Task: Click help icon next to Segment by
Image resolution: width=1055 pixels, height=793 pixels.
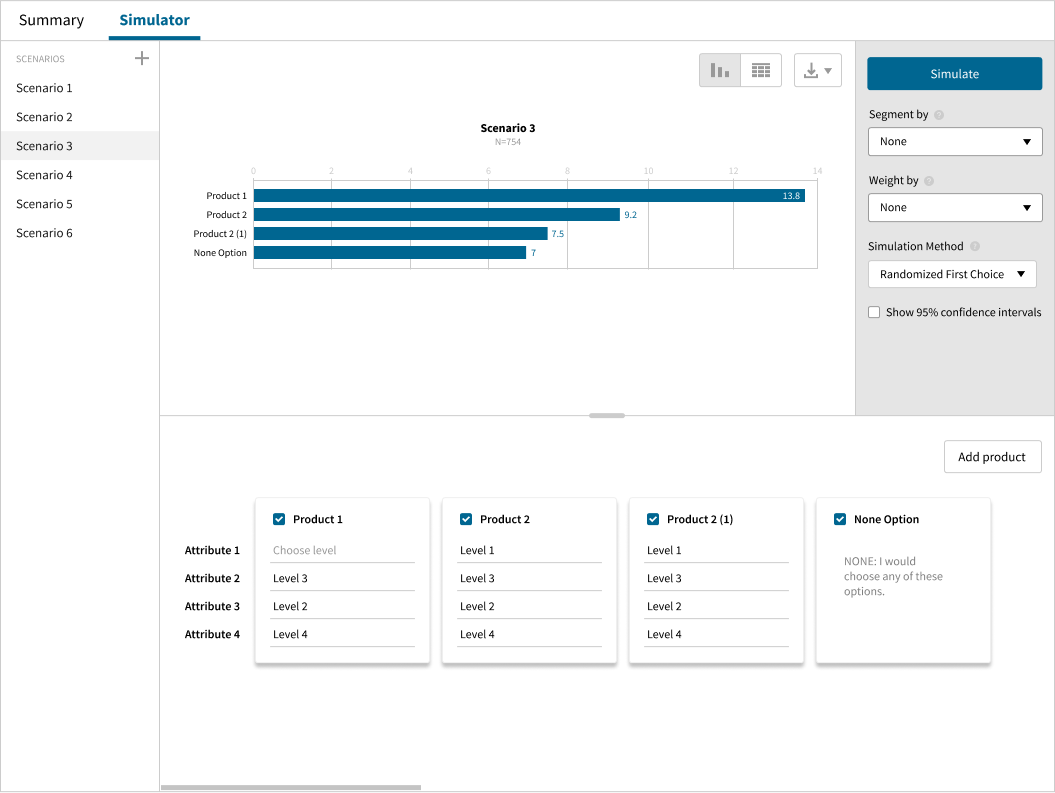Action: pos(939,115)
